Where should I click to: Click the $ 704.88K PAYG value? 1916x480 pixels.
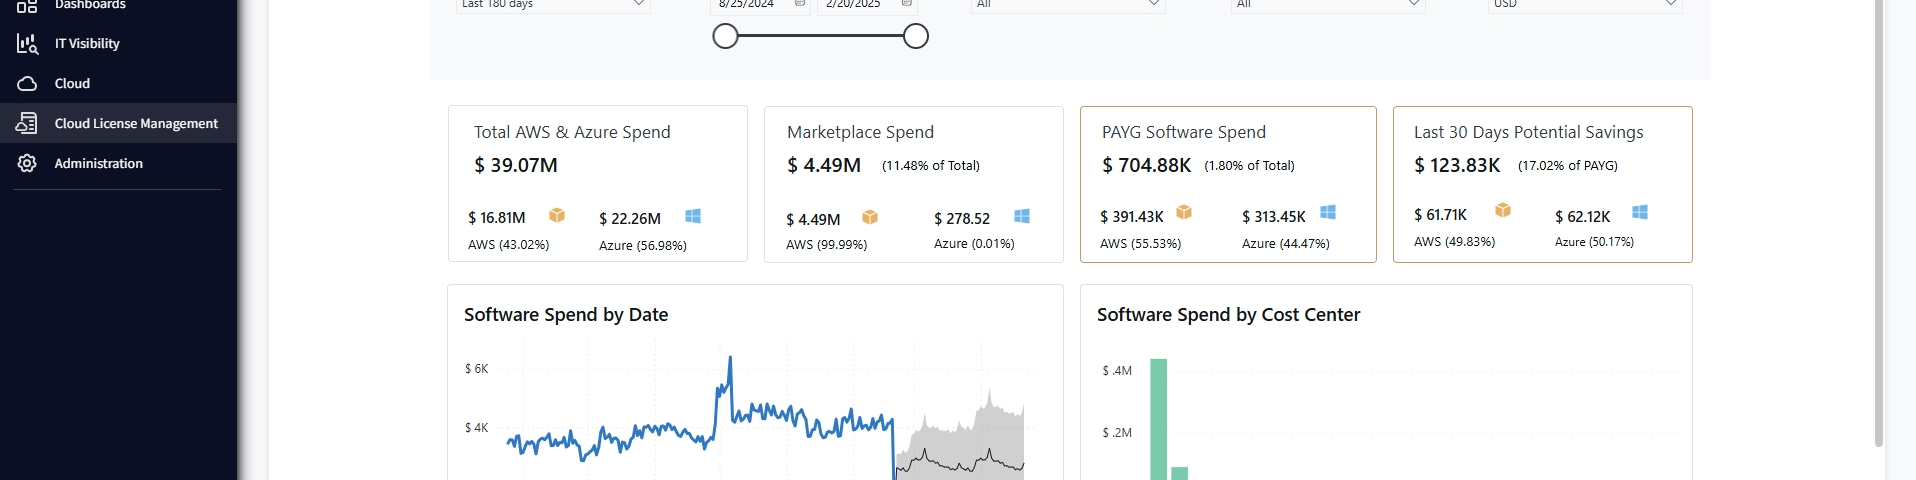coord(1147,165)
